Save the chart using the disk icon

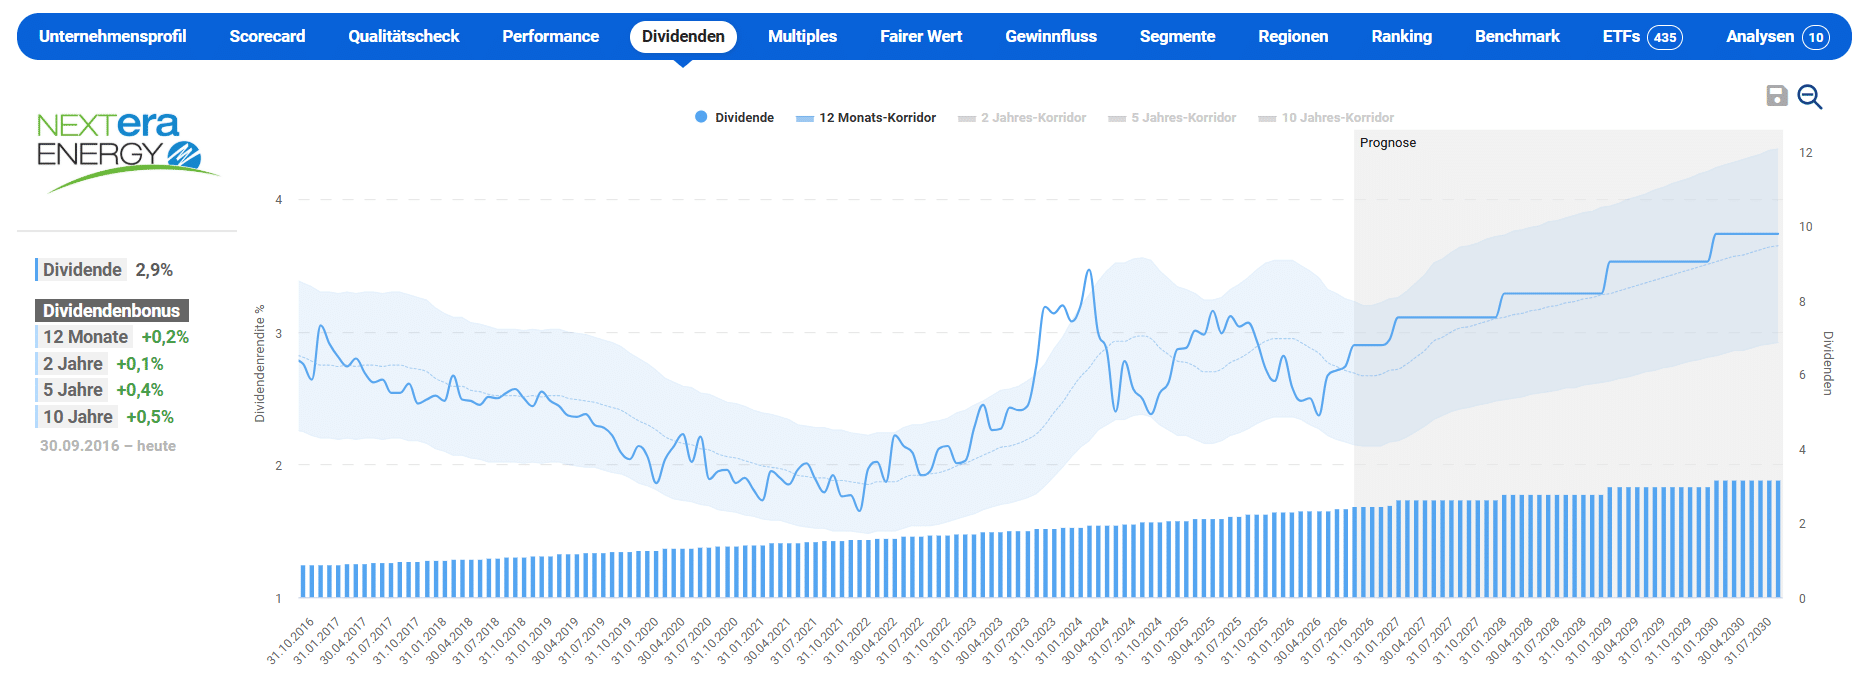click(1777, 96)
